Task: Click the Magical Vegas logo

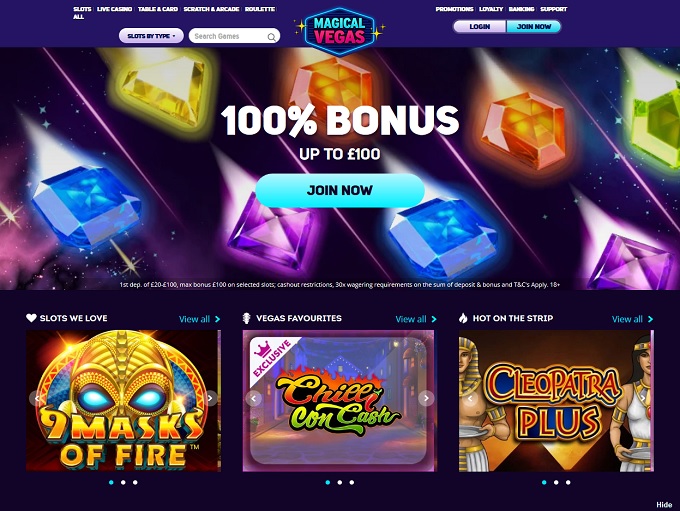Action: (x=340, y=31)
